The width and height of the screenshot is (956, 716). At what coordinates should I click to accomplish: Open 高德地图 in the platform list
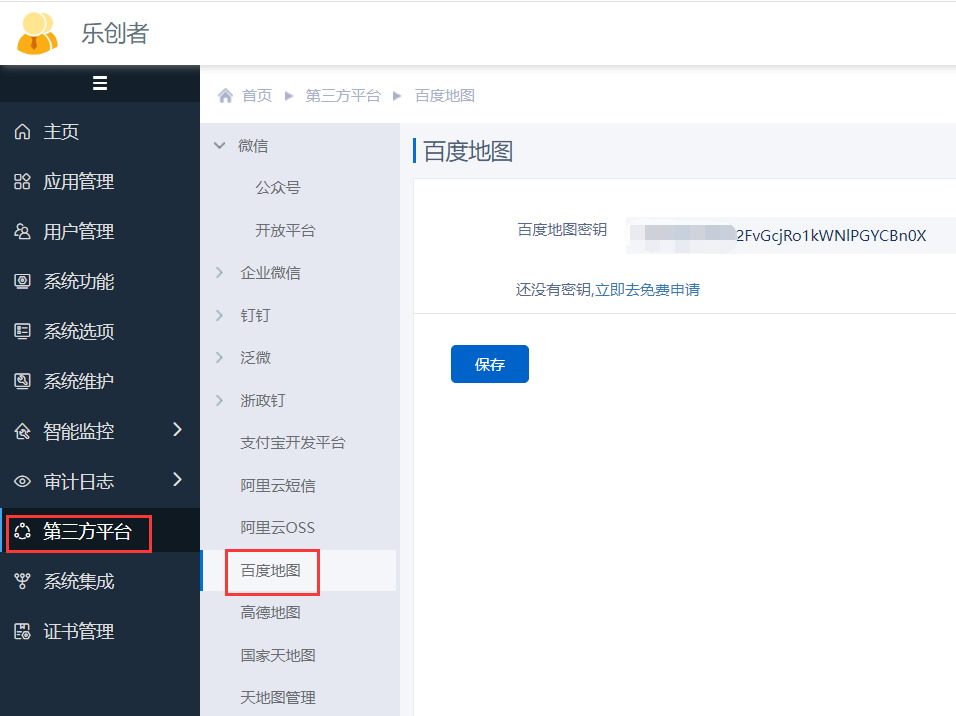click(x=270, y=613)
